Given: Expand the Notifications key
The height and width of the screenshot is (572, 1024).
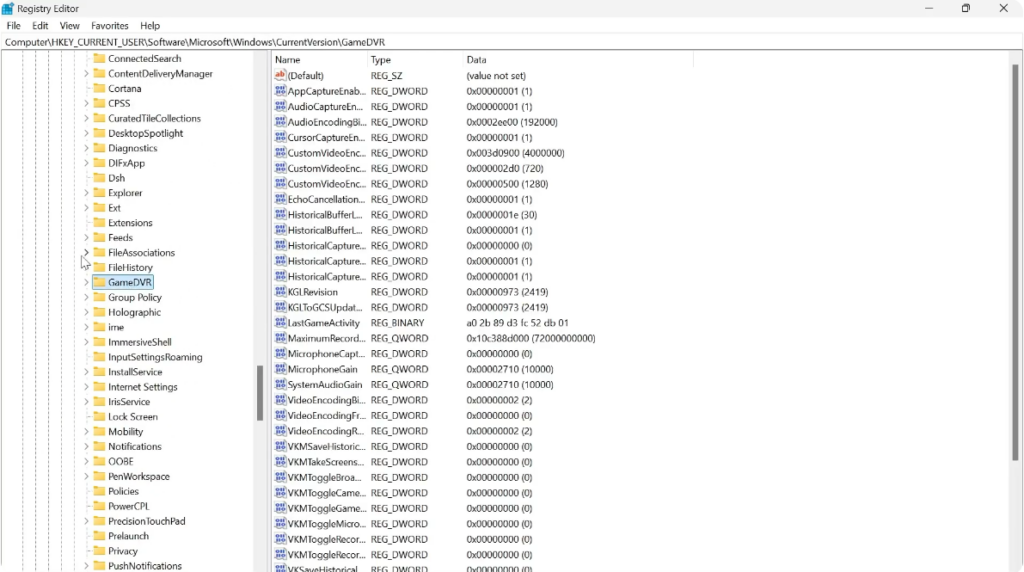Looking at the screenshot, I should tap(86, 447).
